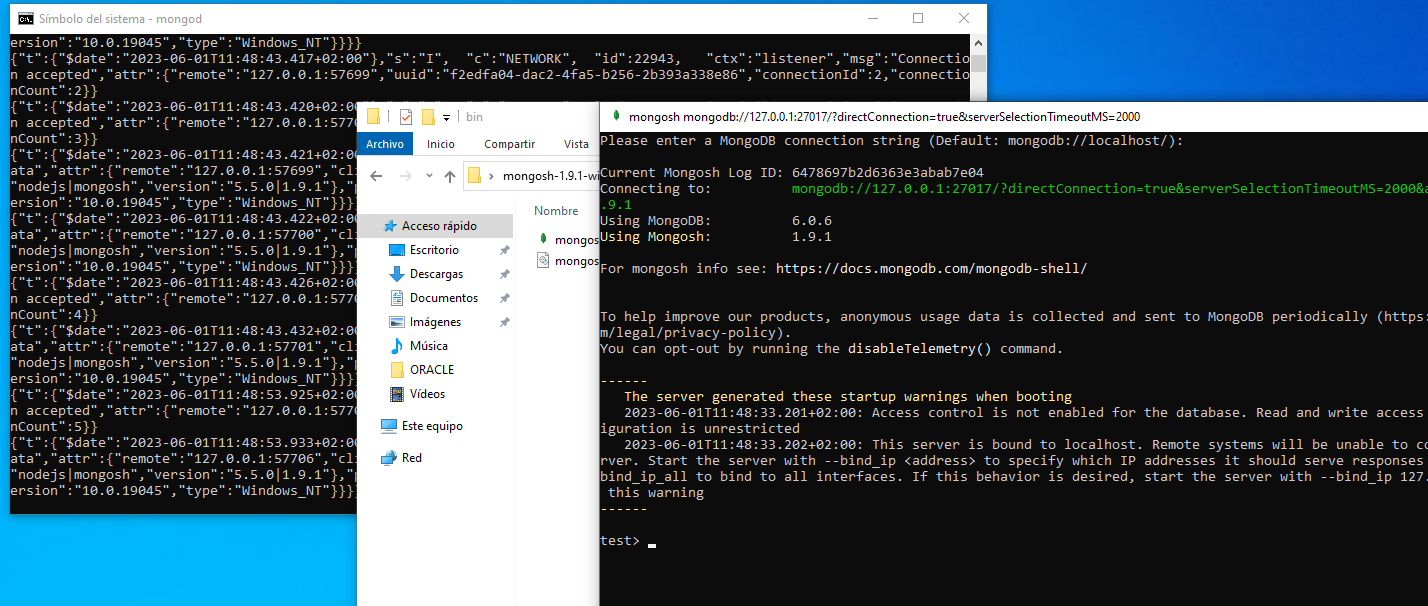Click the pin icon beside Imágenes
1428x606 pixels.
[505, 322]
